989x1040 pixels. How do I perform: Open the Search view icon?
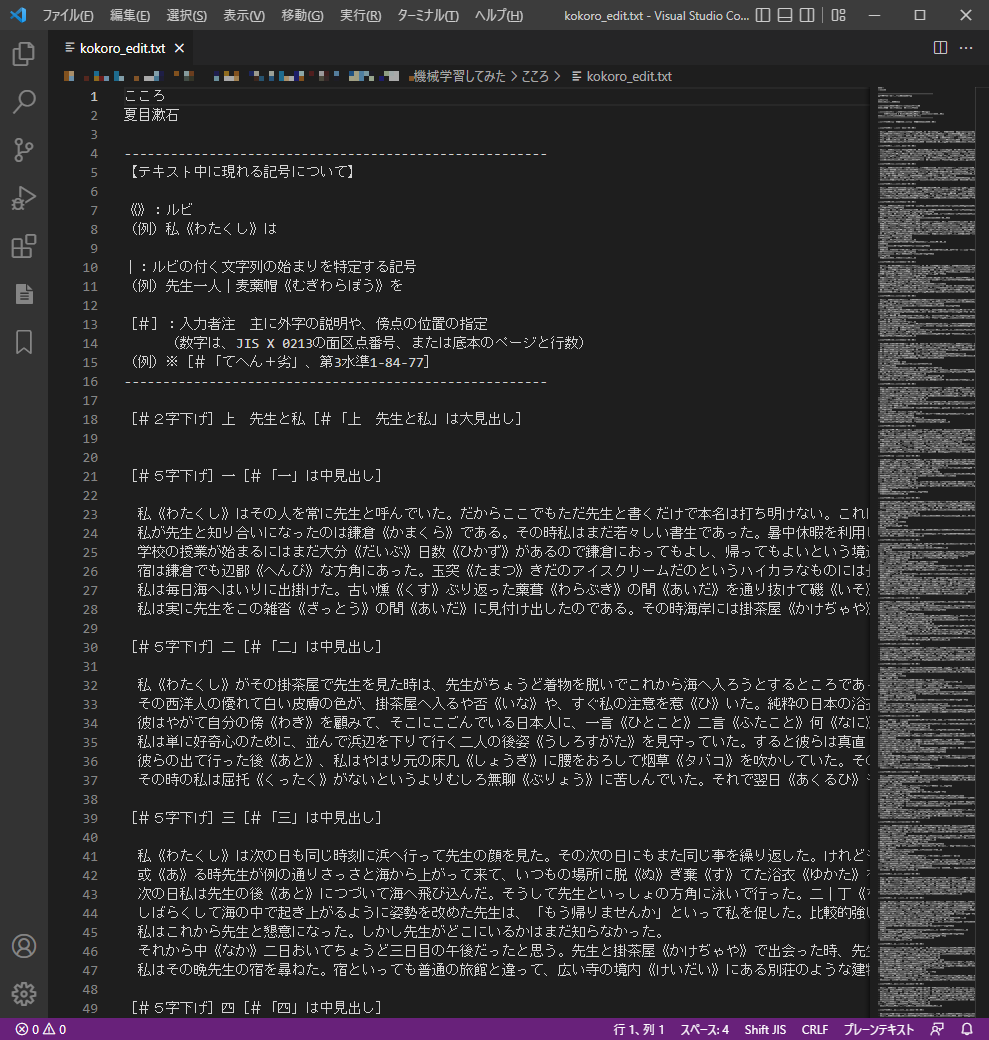(24, 102)
